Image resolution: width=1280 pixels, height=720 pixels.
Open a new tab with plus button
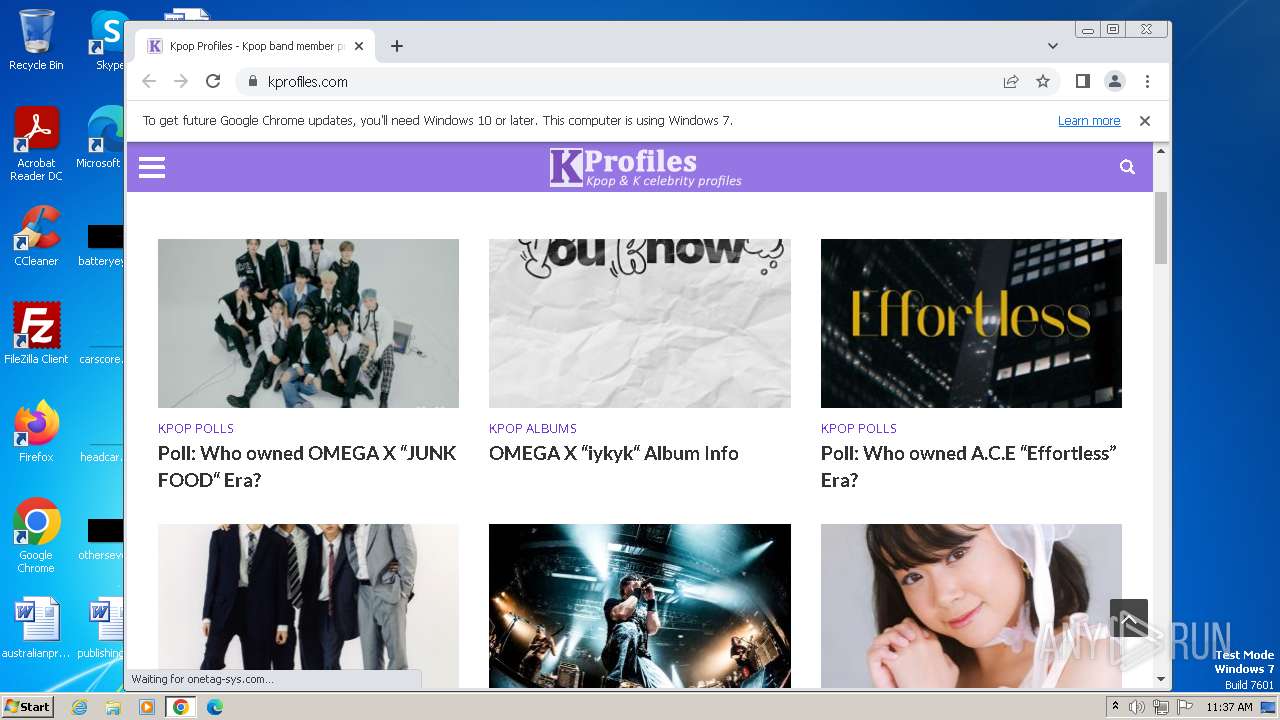tap(397, 46)
